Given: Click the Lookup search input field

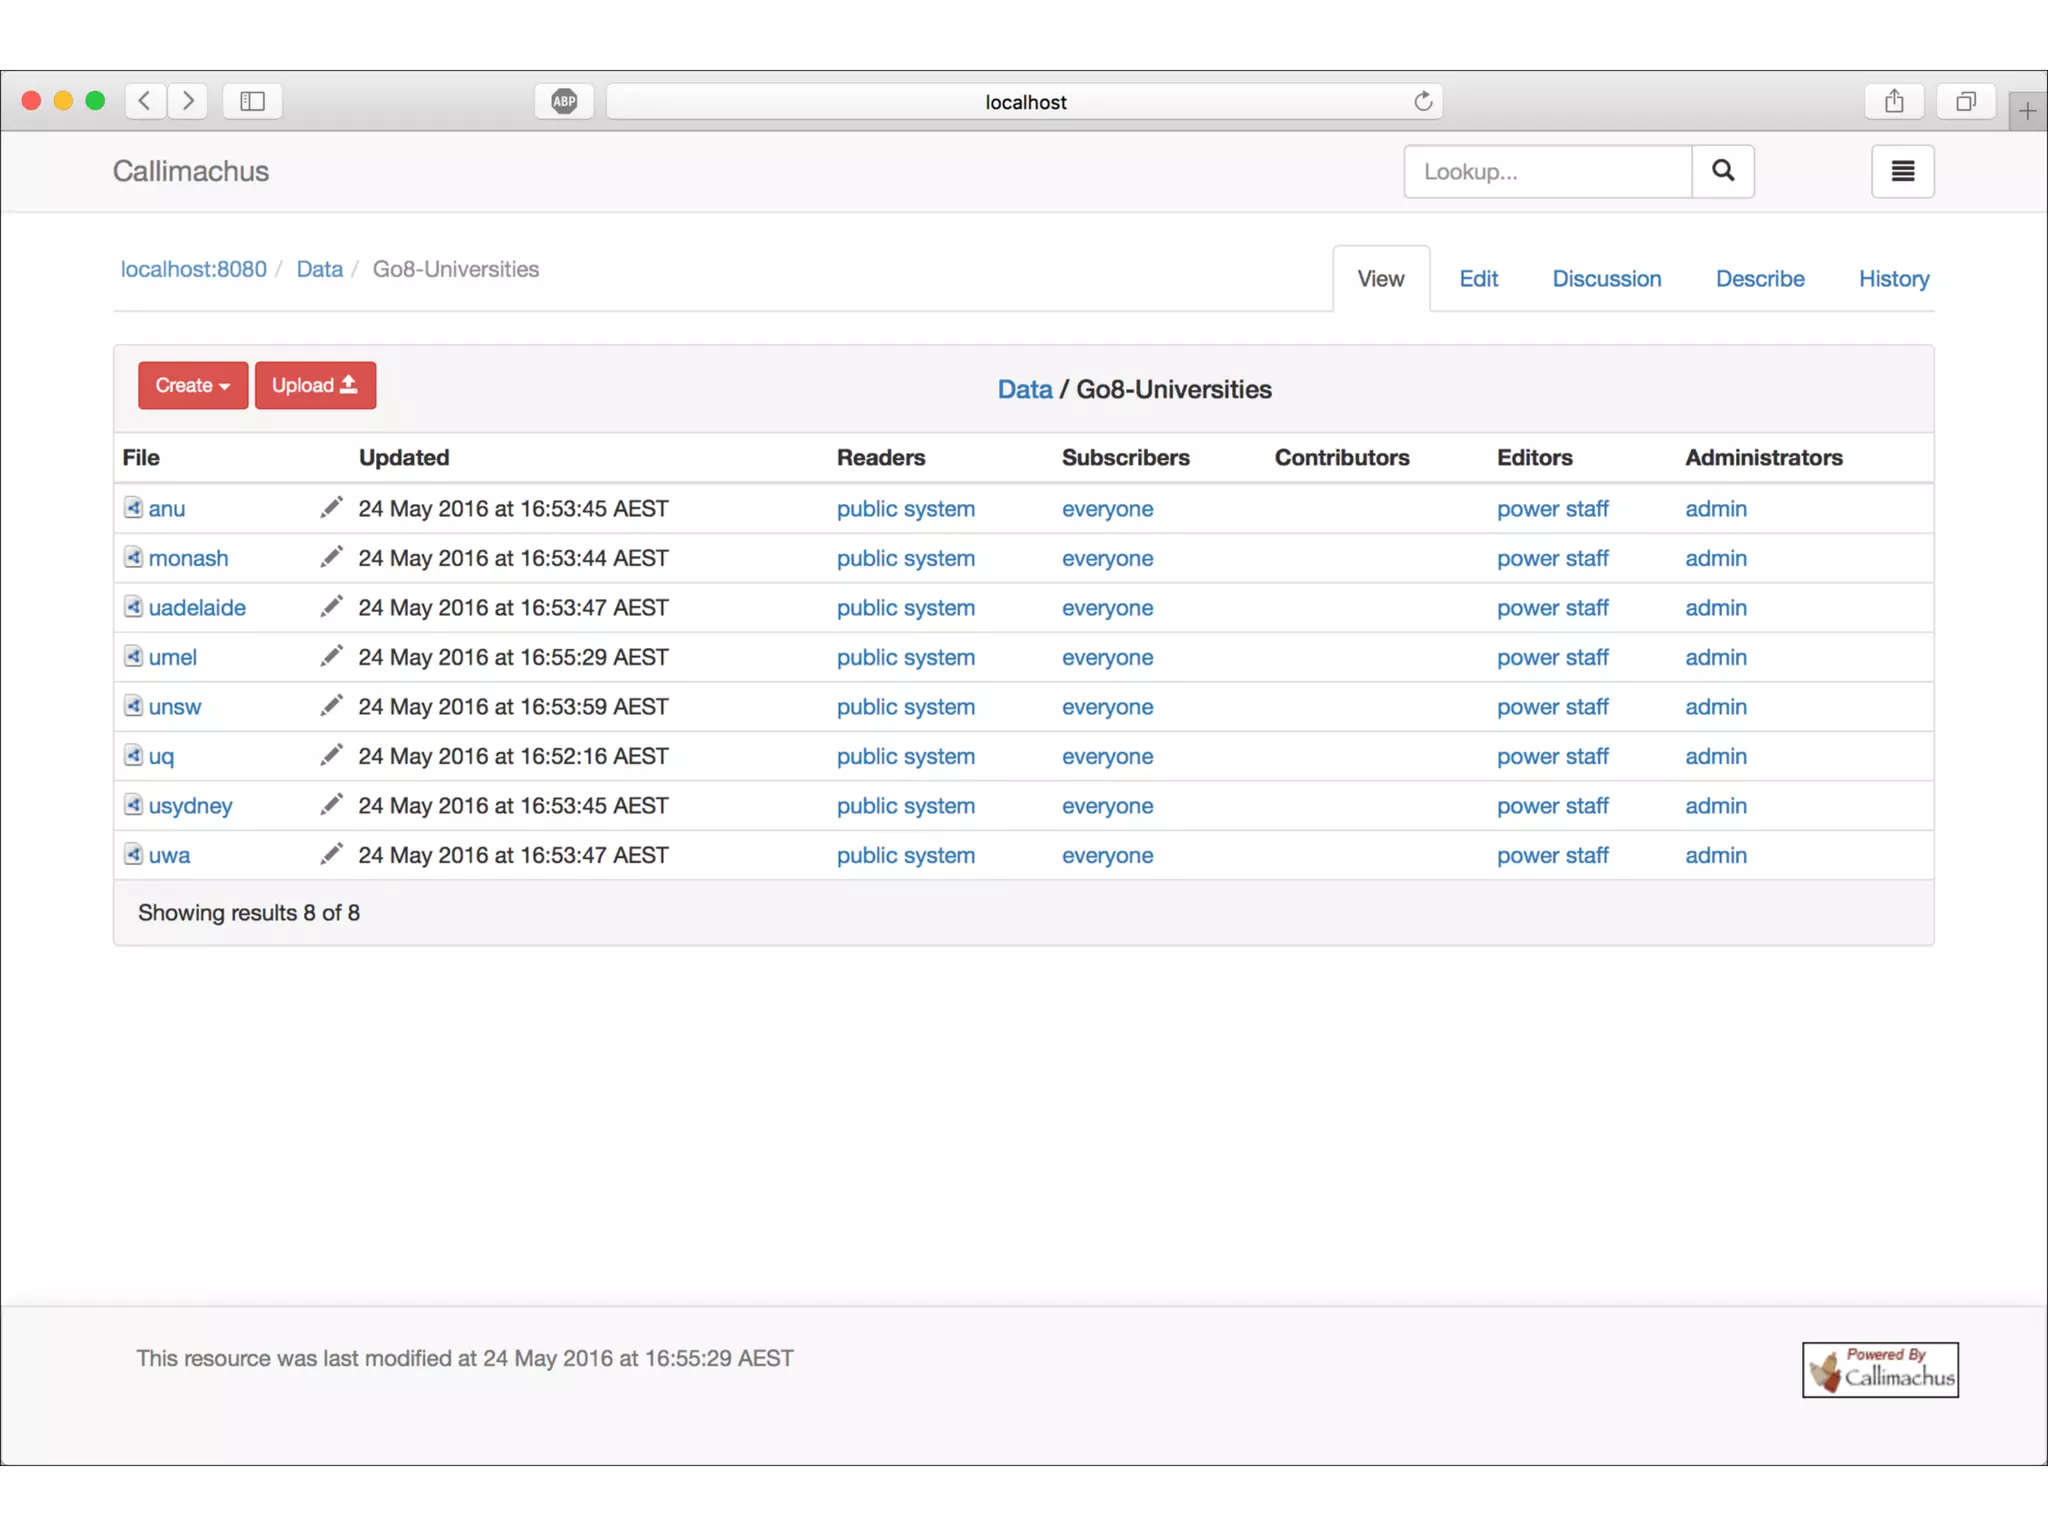Looking at the screenshot, I should pos(1547,171).
